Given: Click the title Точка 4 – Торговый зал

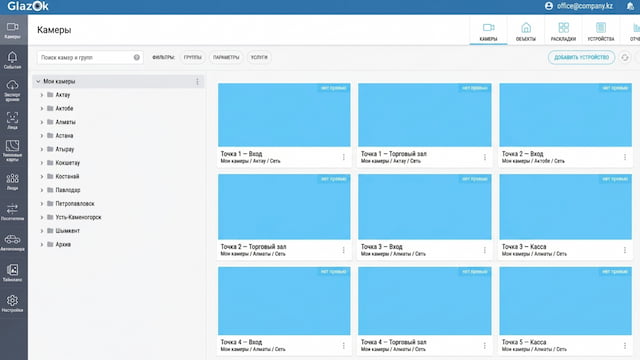Looking at the screenshot, I should (x=393, y=342).
